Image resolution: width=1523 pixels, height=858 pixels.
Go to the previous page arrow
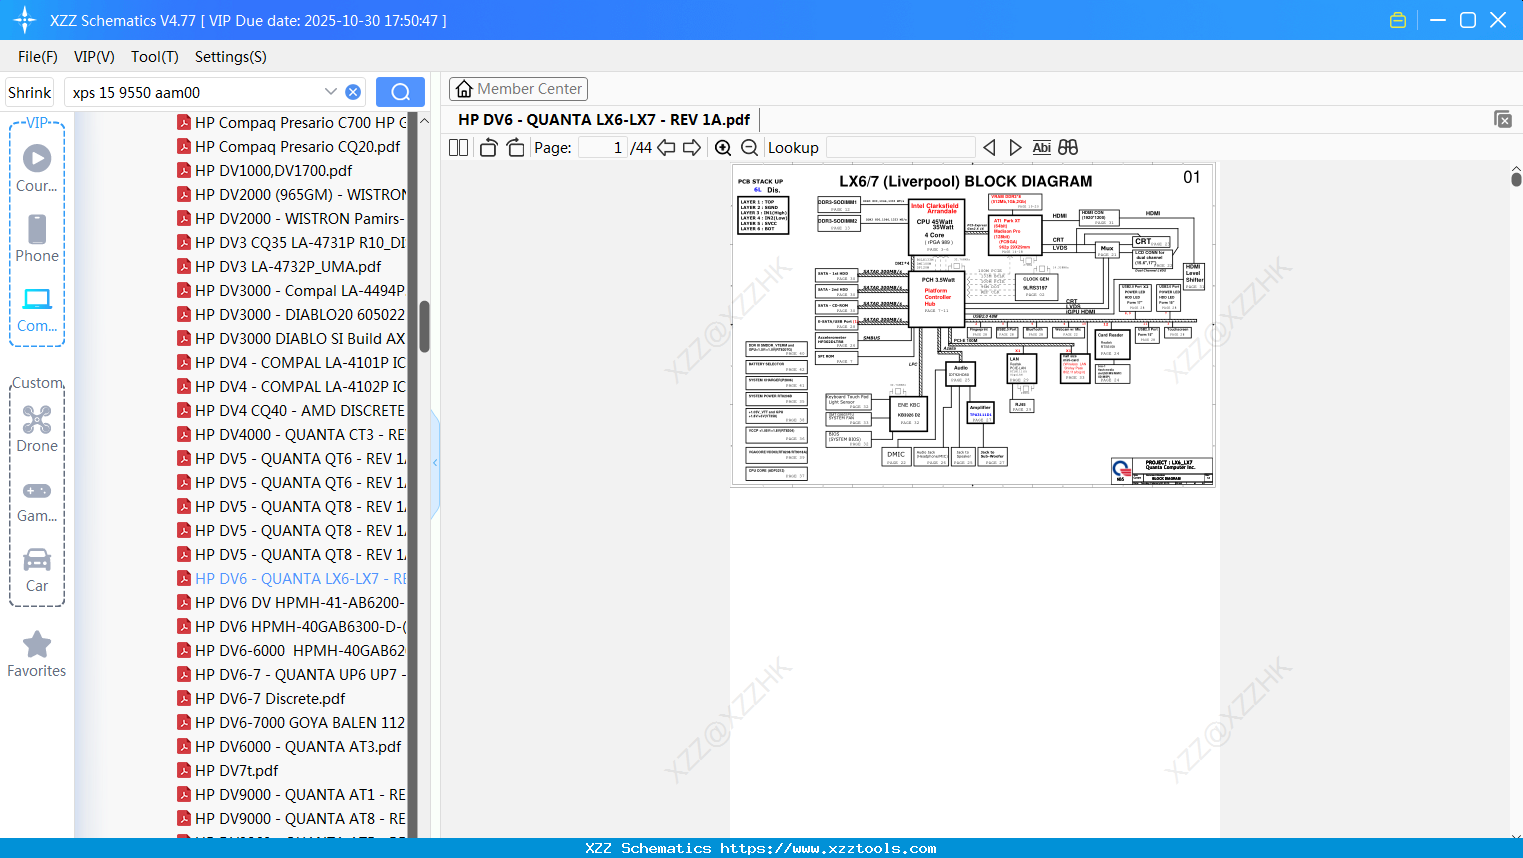[666, 148]
